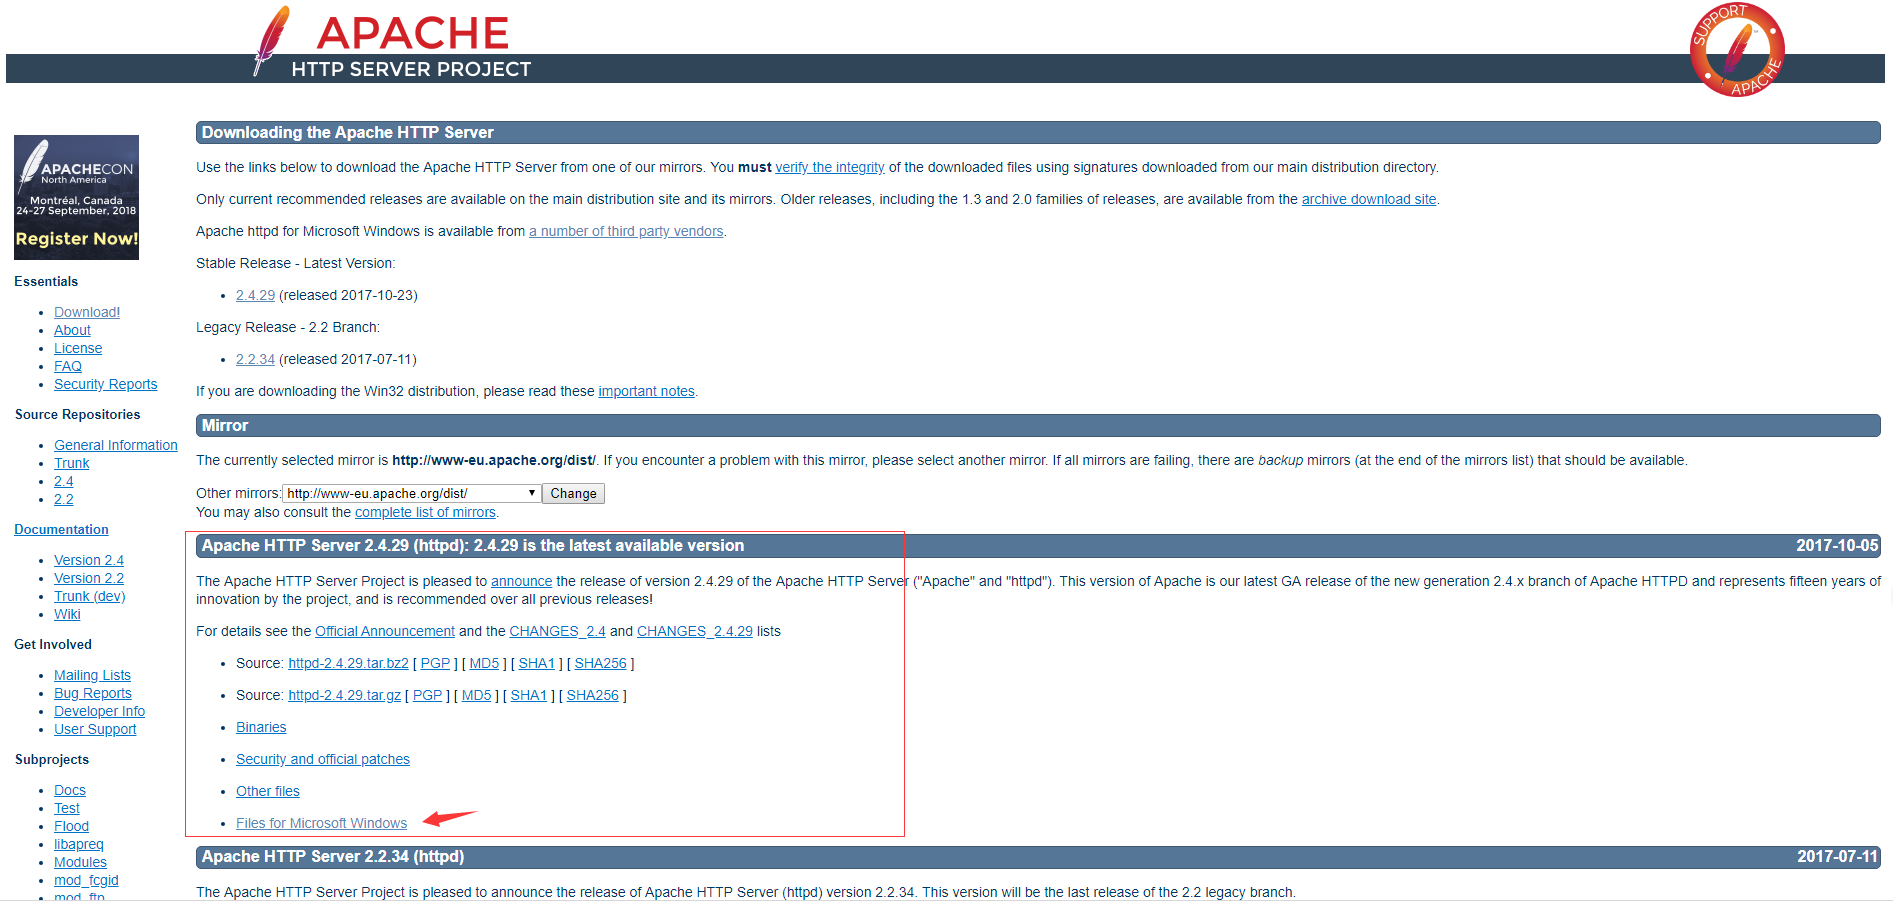
Task: Open MD5 hash for the tar.gz source
Action: pyautogui.click(x=476, y=695)
